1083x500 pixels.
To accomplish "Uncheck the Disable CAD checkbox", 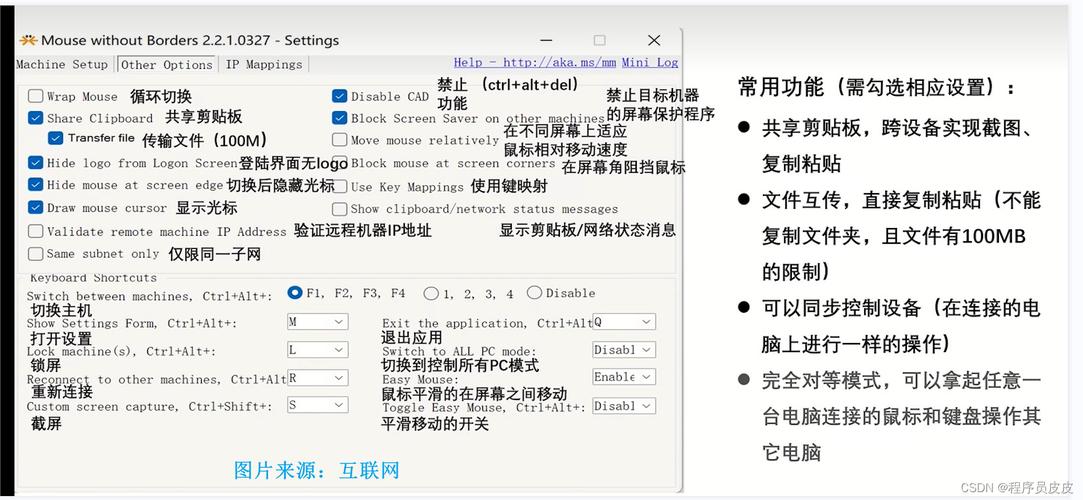I will [x=339, y=96].
